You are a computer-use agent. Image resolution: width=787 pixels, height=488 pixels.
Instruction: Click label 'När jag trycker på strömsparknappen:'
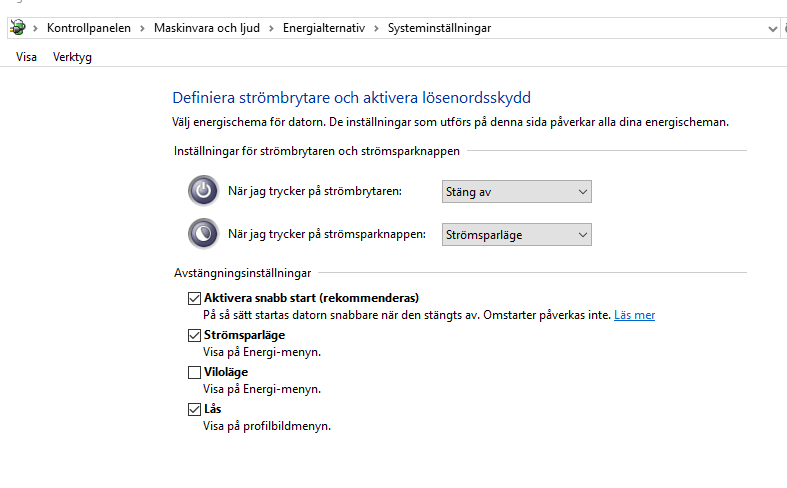tap(327, 234)
